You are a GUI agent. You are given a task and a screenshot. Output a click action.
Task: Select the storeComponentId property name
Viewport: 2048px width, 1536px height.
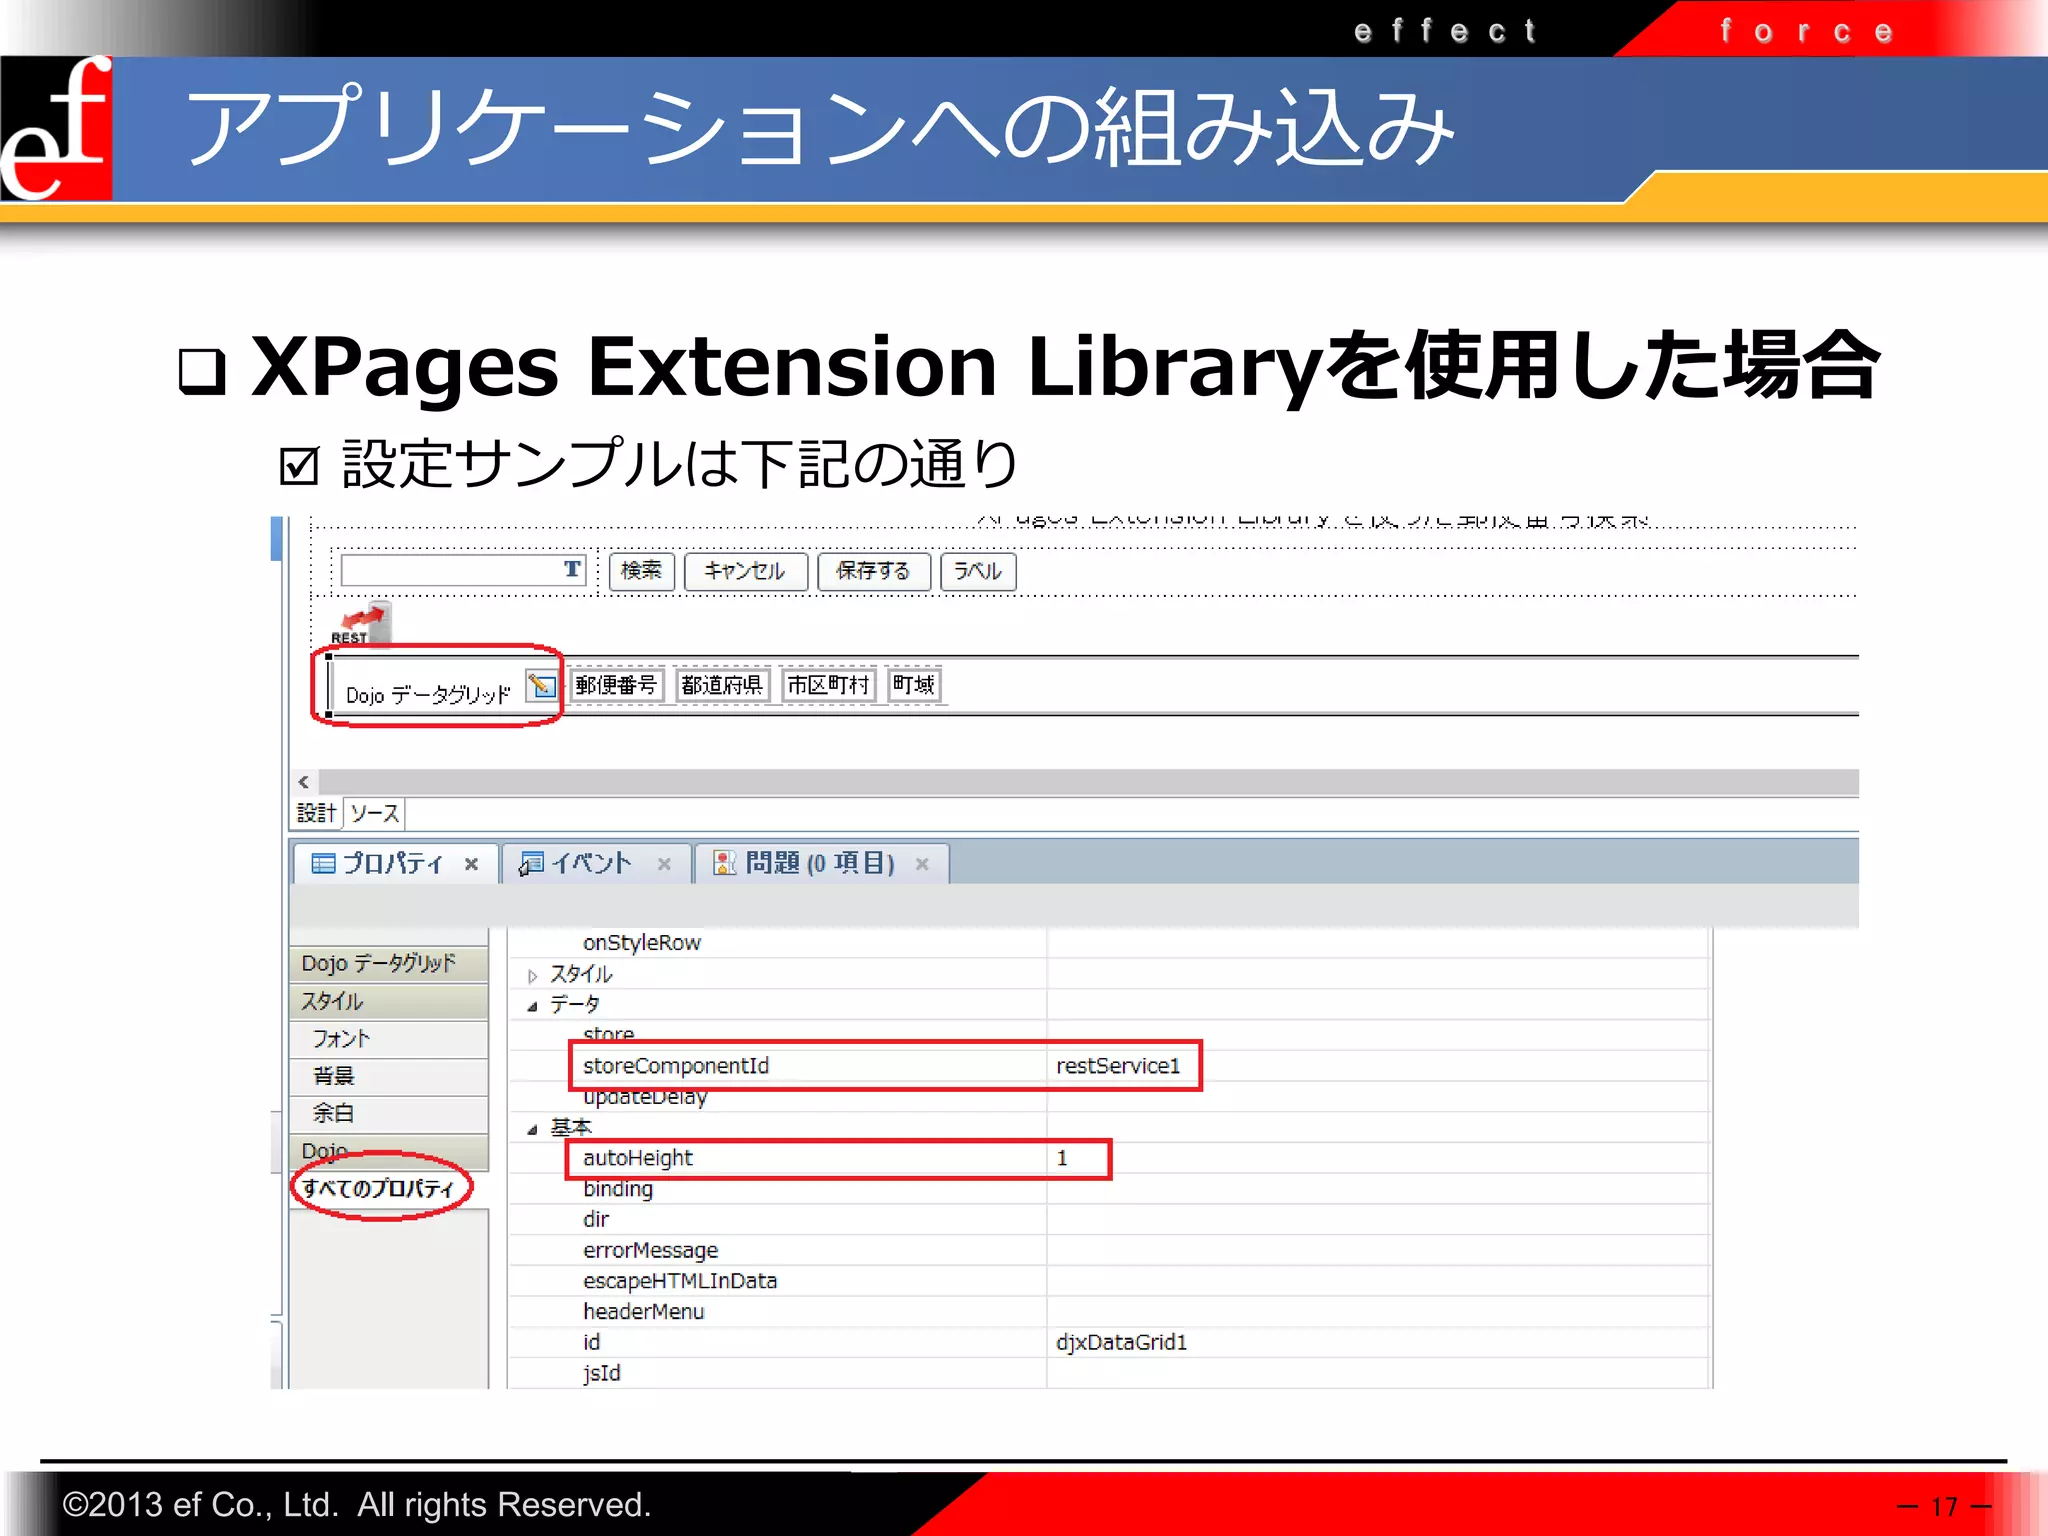coord(676,1066)
